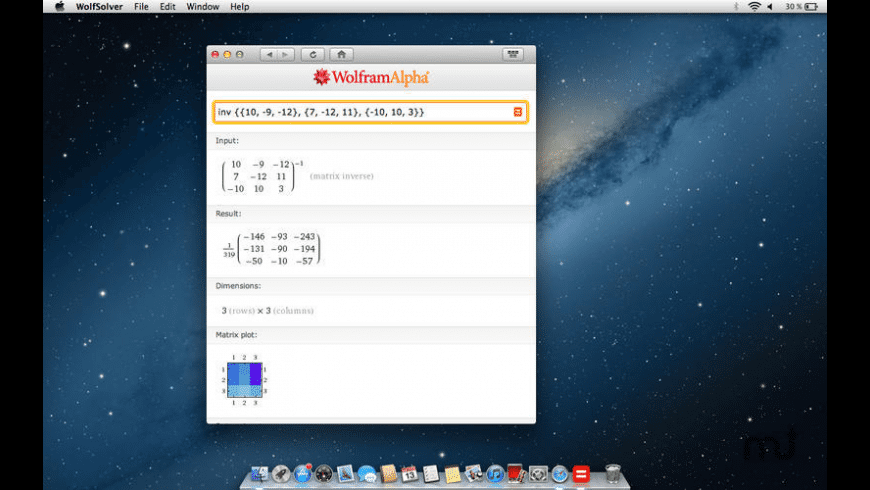
Task: Open the Apple menu
Action: 60,7
